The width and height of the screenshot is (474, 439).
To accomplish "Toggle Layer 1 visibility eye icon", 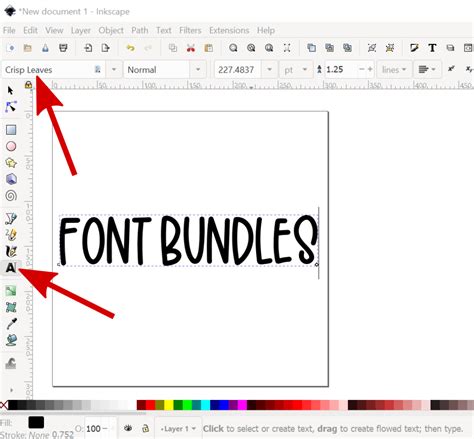I will click(128, 428).
